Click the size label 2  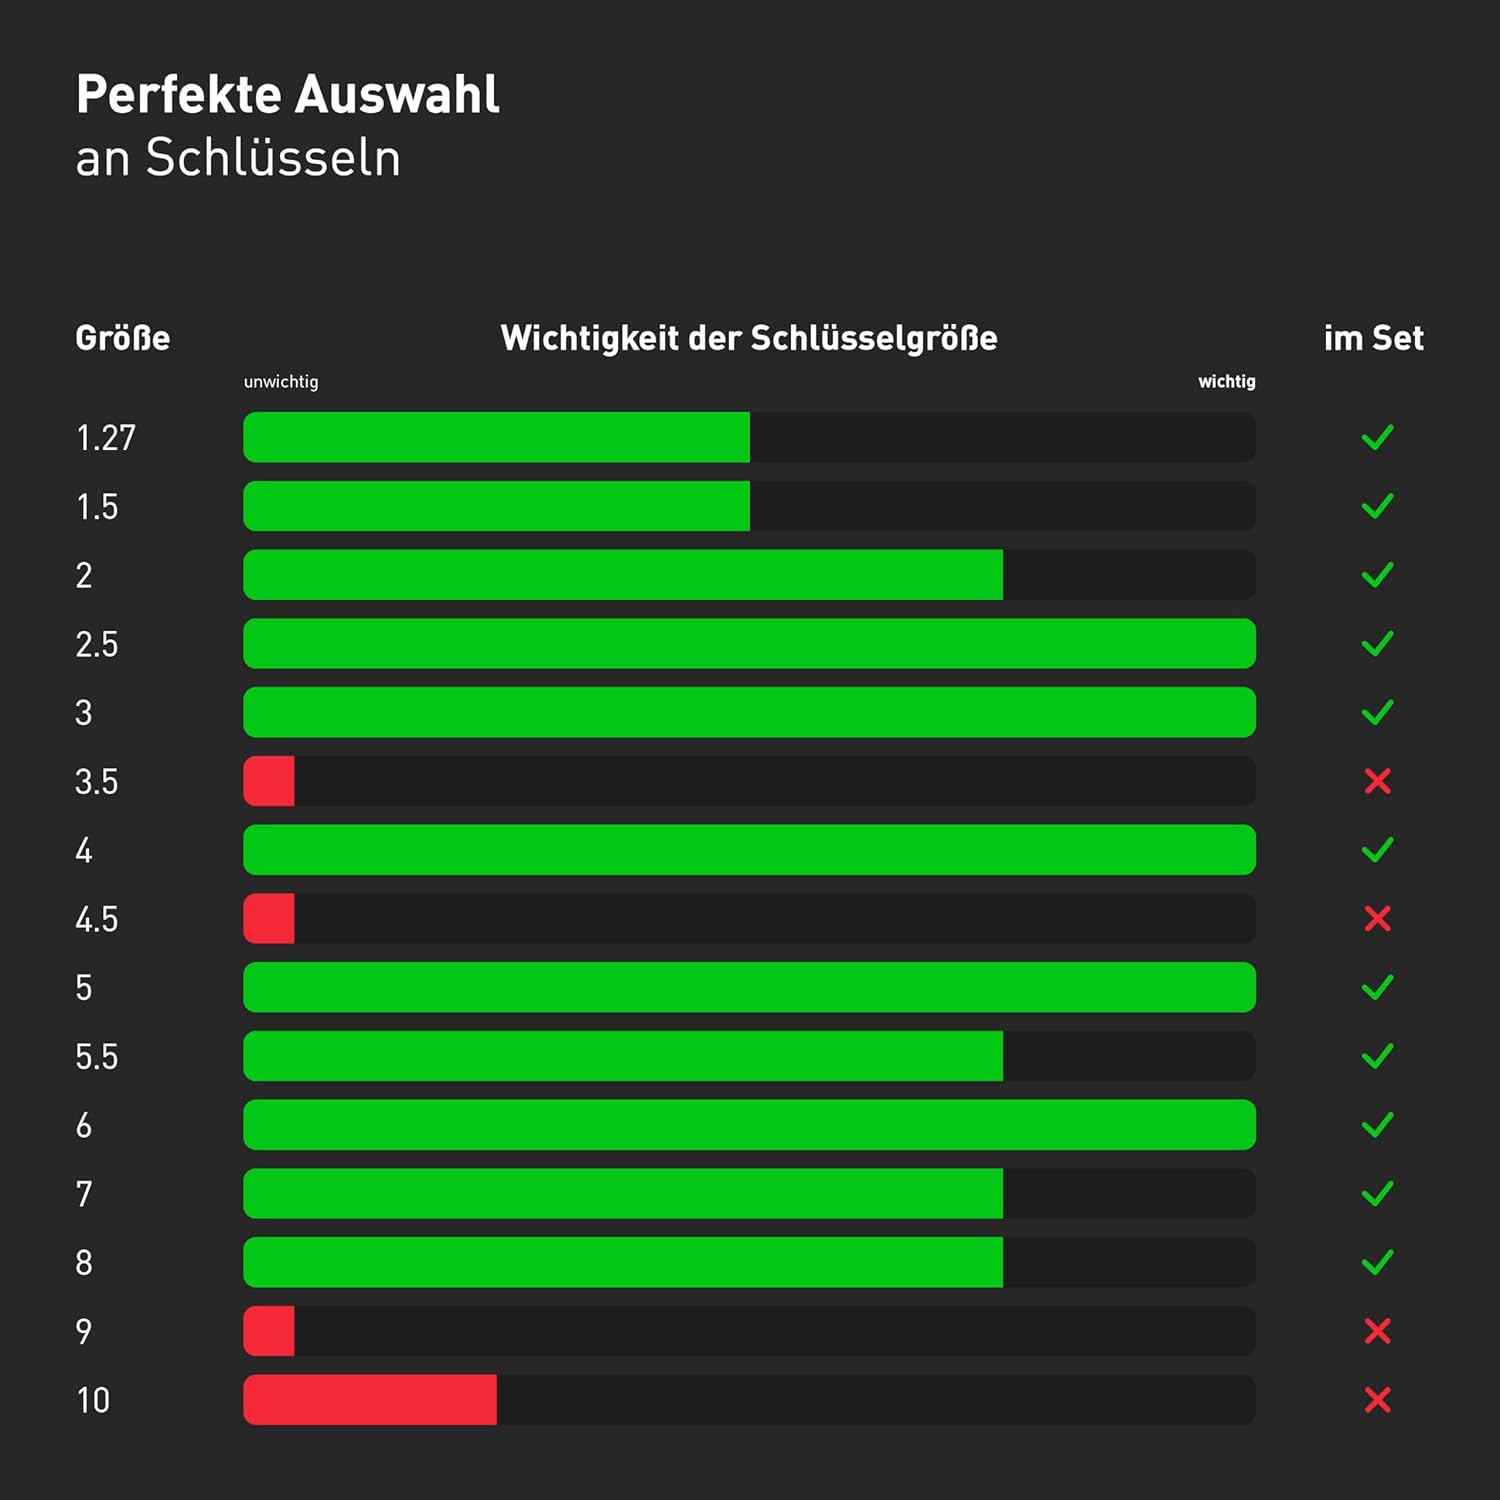pyautogui.click(x=84, y=576)
